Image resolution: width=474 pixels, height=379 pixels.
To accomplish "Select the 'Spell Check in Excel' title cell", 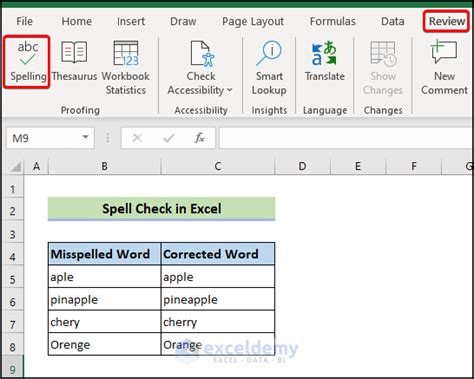I will click(x=161, y=209).
